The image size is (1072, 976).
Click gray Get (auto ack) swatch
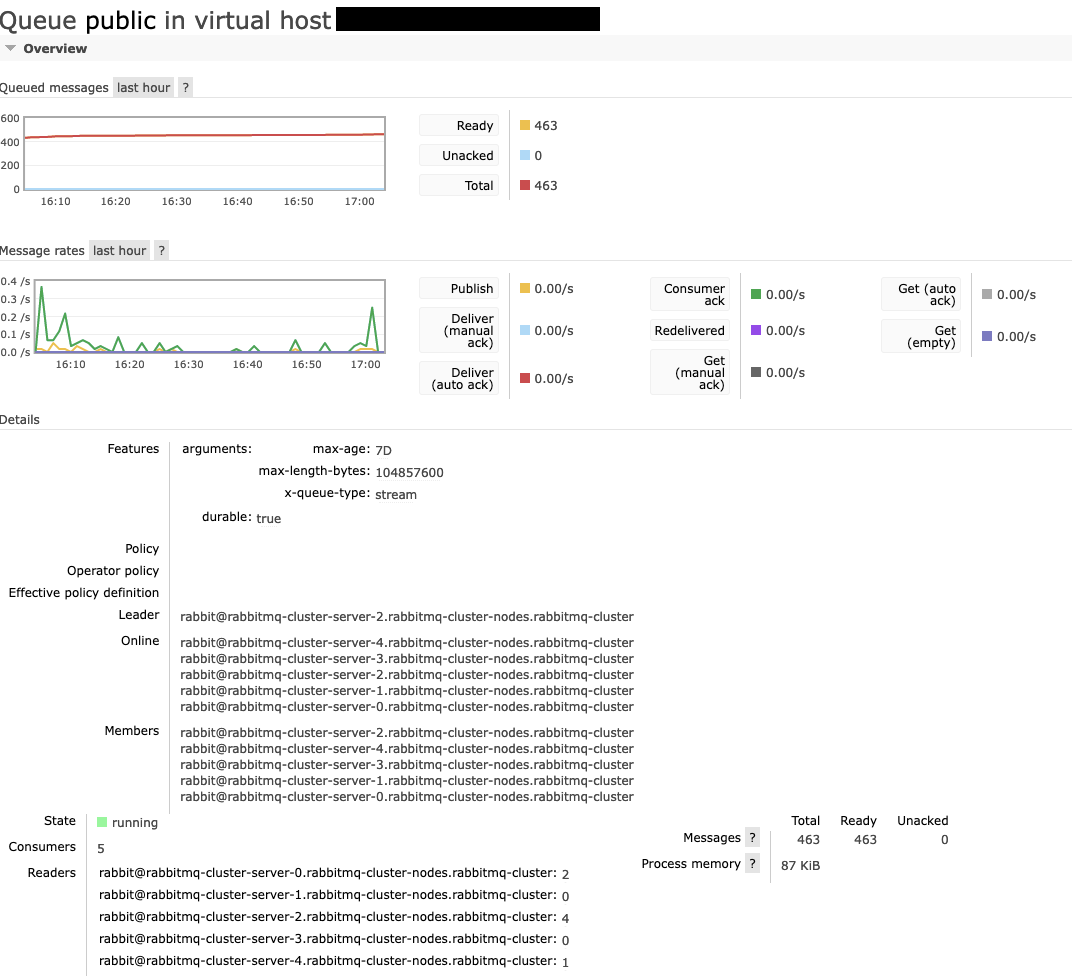click(987, 294)
